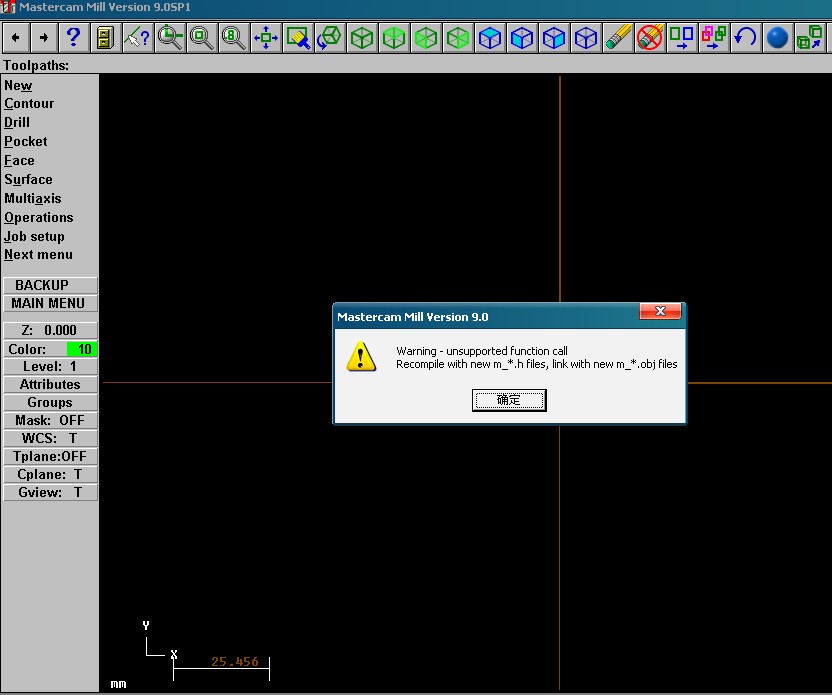Open the Level: 1 setting

[50, 367]
